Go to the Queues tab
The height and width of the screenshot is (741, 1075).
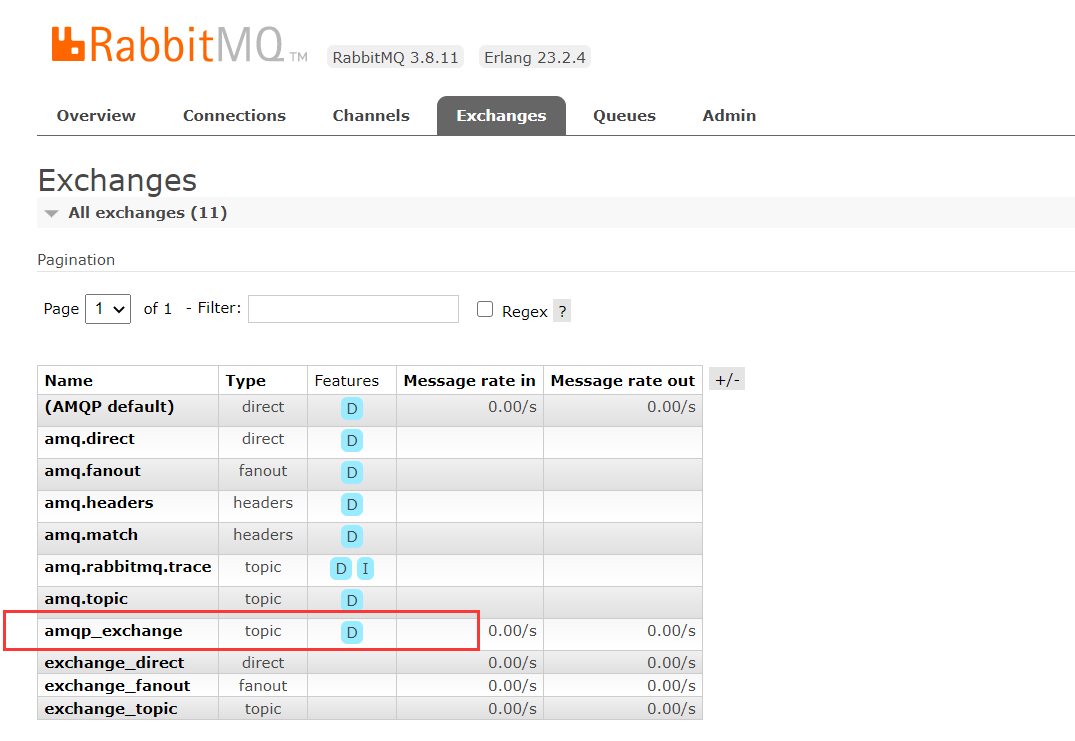click(x=624, y=116)
